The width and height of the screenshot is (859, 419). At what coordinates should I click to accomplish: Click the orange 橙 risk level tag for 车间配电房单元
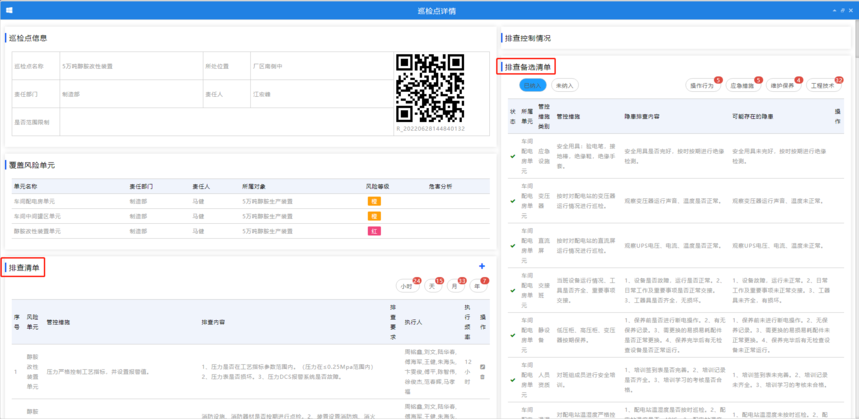375,201
